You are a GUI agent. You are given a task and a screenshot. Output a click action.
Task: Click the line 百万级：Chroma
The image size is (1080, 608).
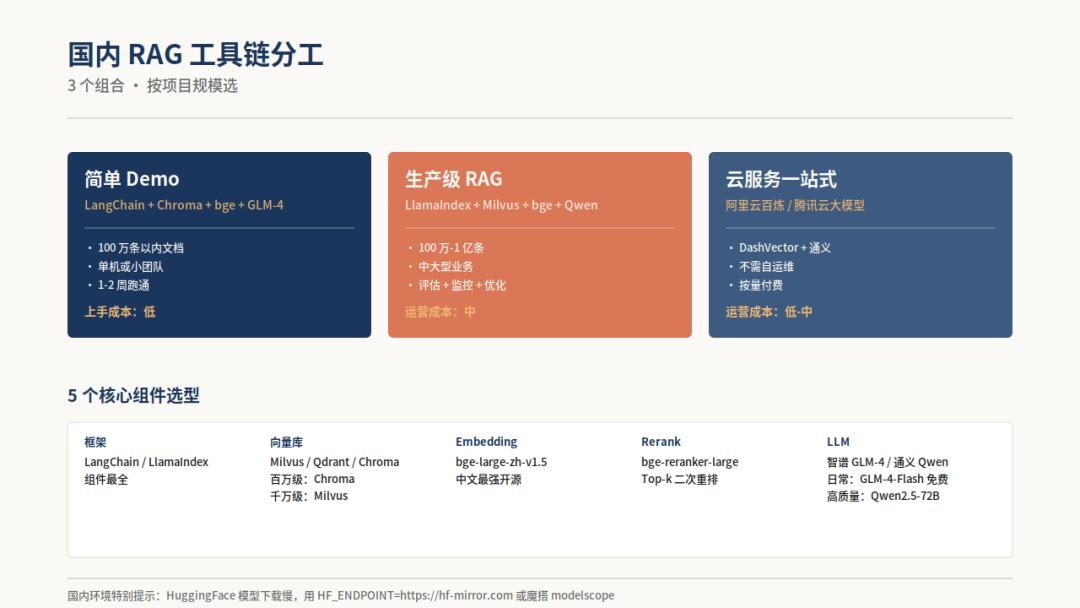pos(312,479)
